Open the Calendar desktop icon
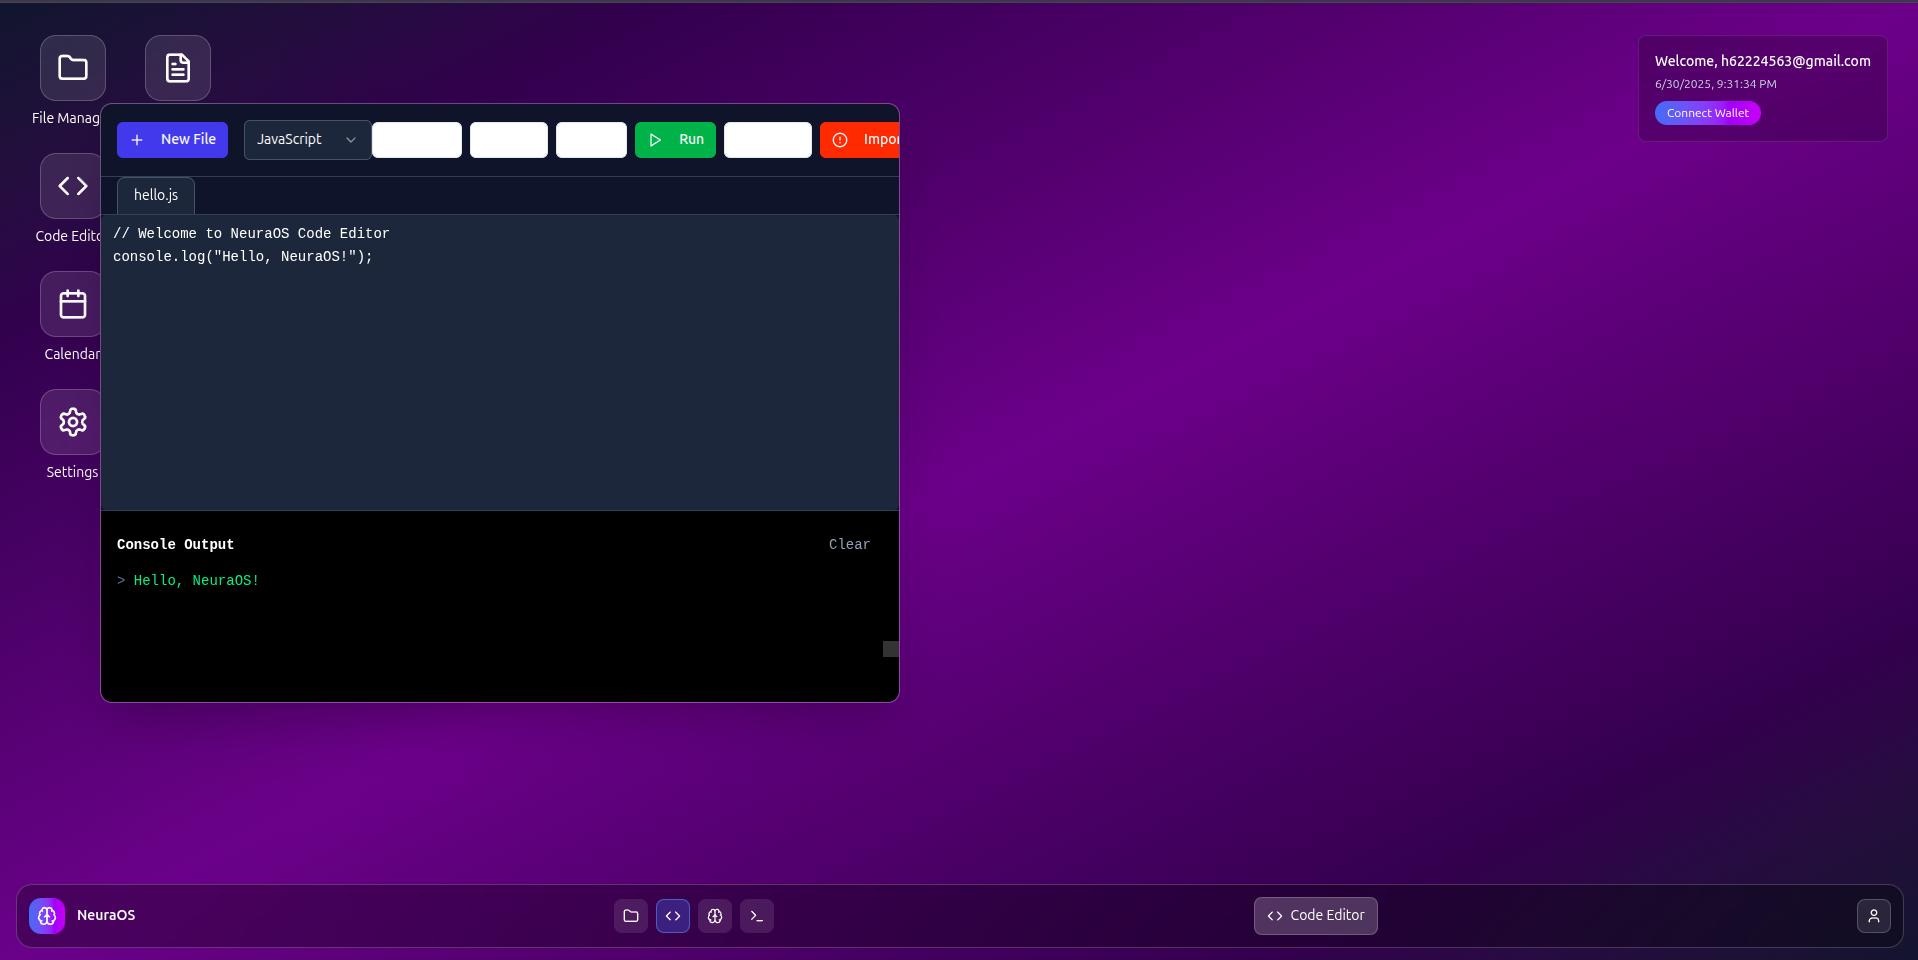 pos(71,304)
